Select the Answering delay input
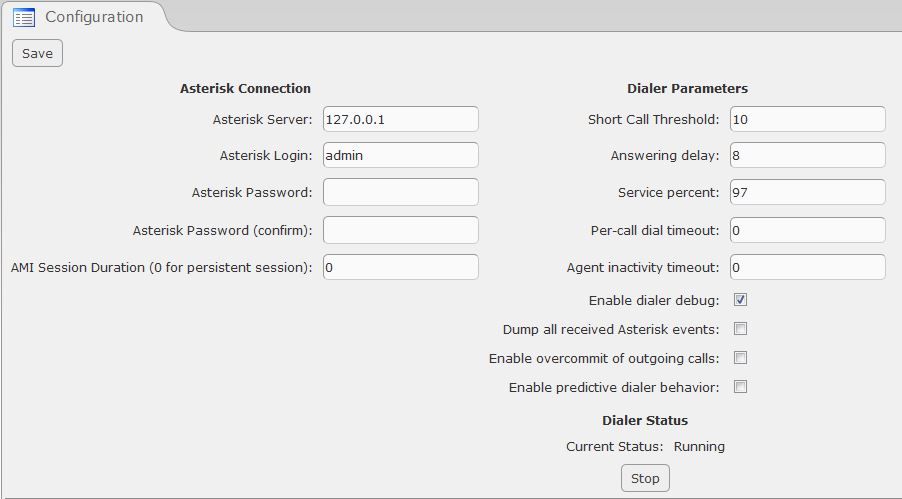Screen dimensions: 902x499 point(808,155)
